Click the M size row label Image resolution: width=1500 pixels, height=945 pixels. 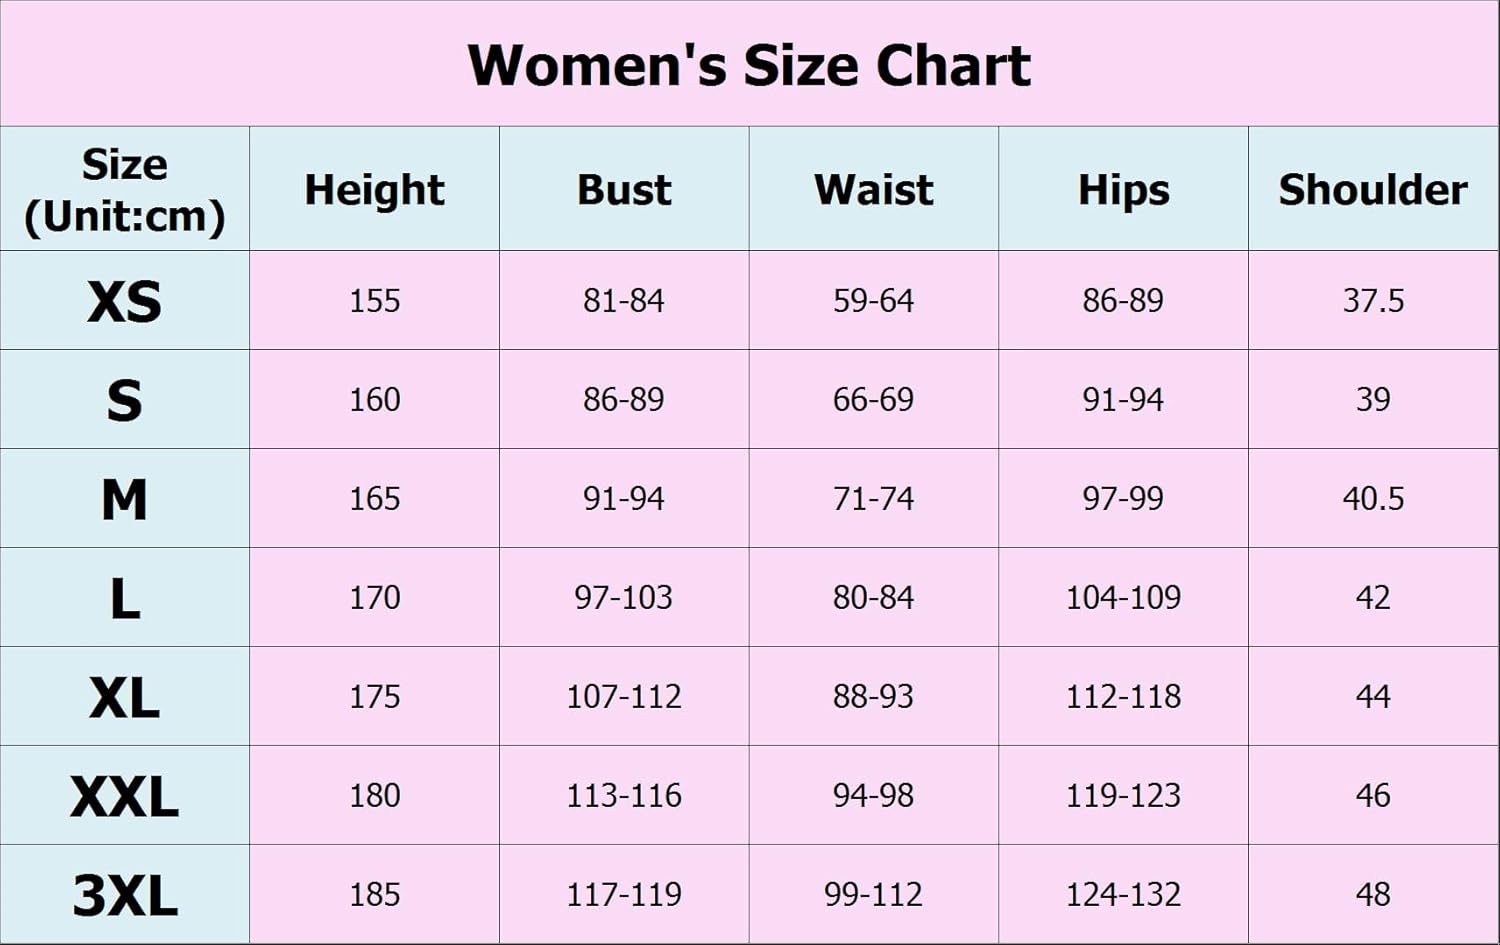click(x=124, y=499)
